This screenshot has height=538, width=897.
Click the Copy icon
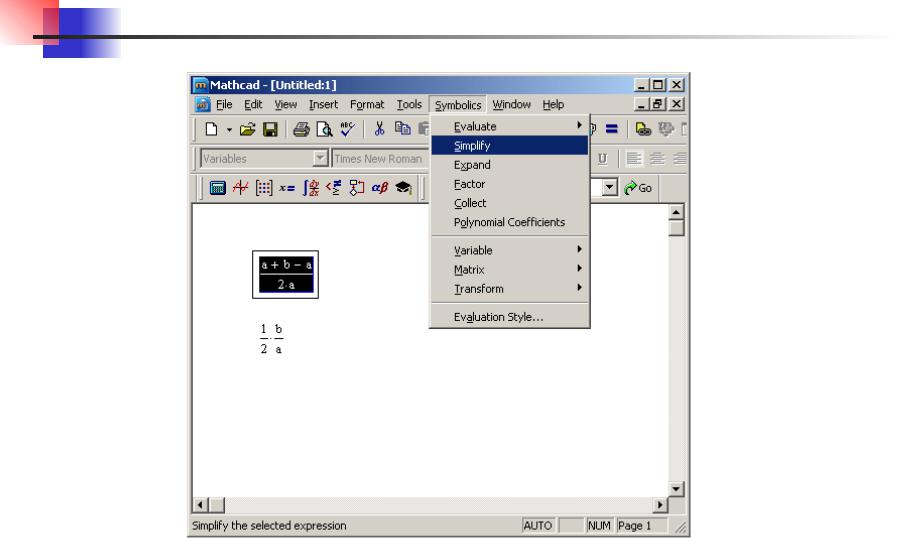coord(403,129)
